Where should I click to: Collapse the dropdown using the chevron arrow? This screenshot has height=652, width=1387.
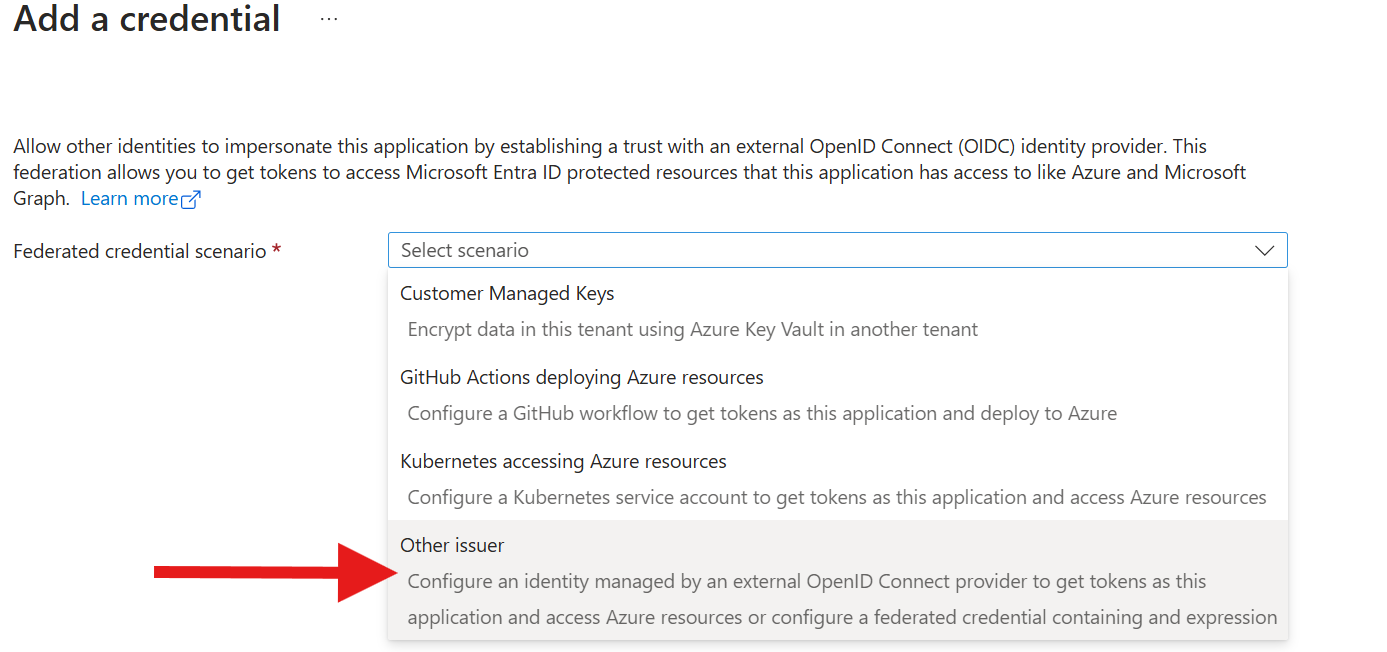(x=1264, y=250)
